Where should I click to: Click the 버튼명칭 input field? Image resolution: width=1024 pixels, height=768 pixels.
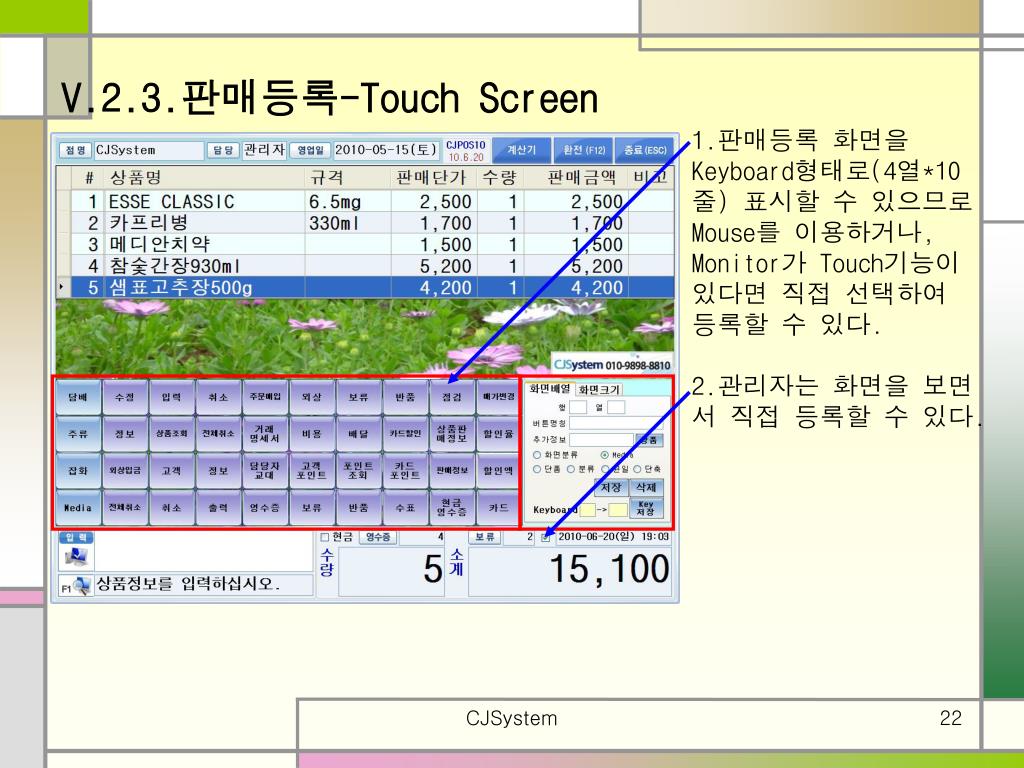click(617, 423)
